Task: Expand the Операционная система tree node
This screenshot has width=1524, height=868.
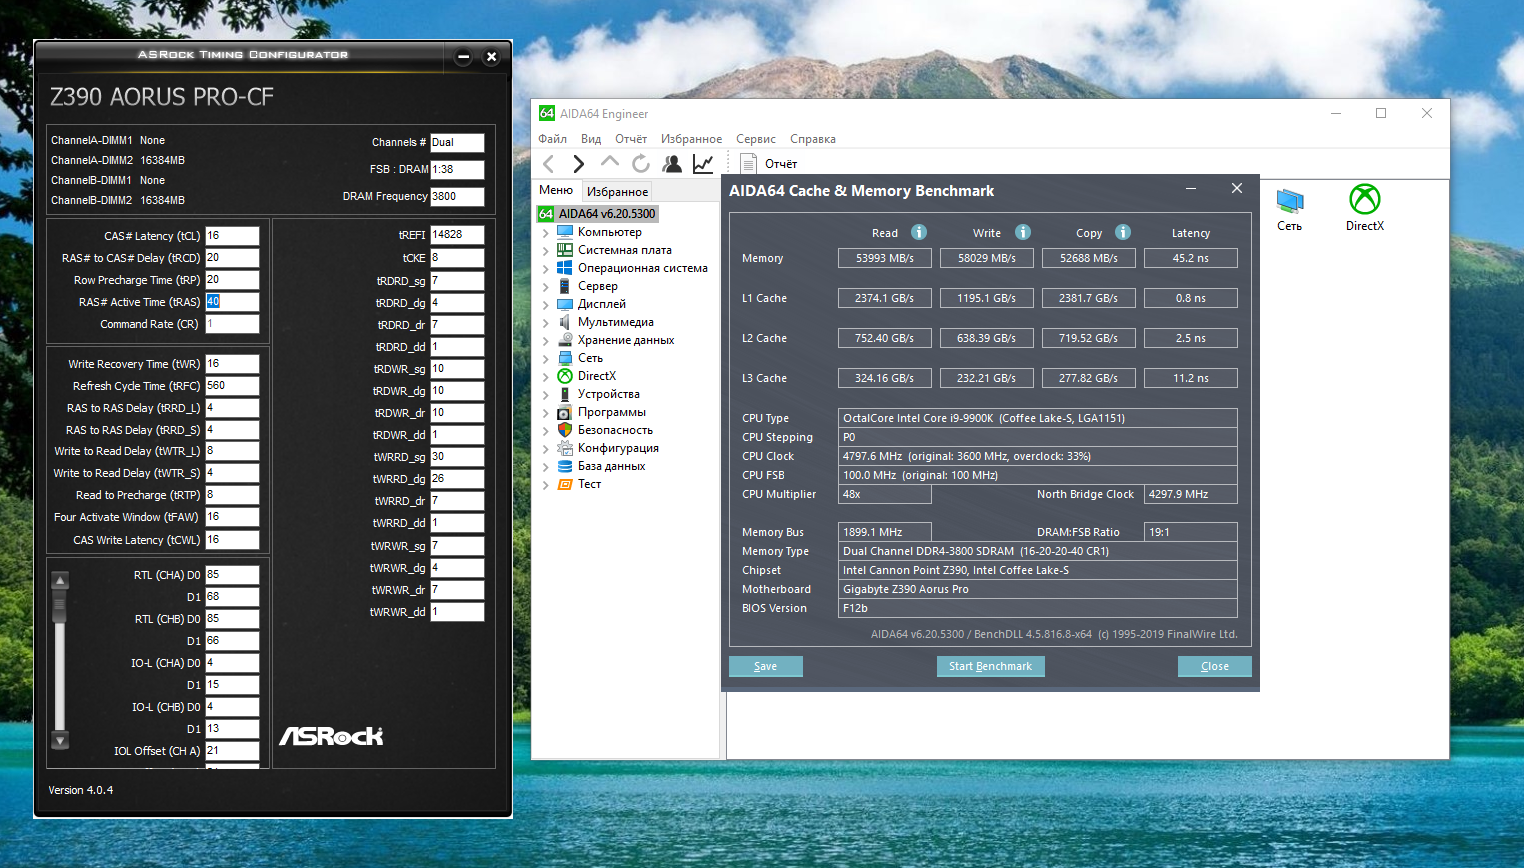Action: pos(546,268)
